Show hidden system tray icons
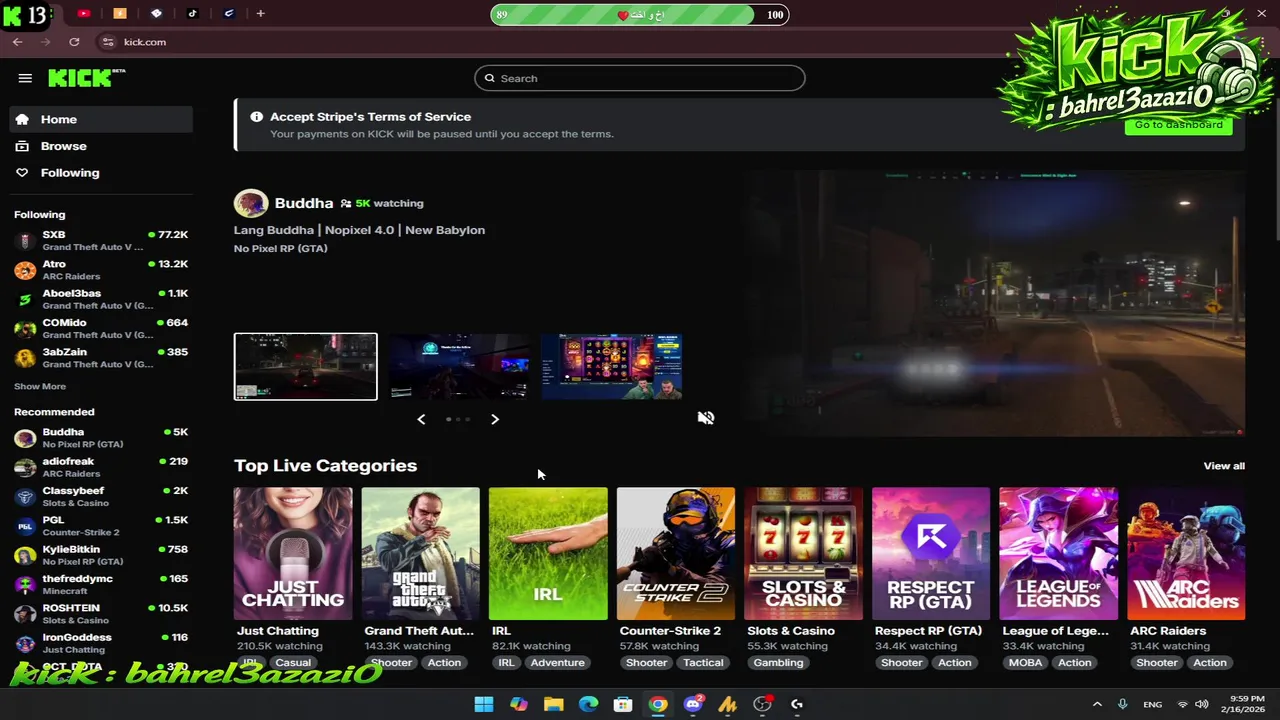This screenshot has width=1280, height=720. pyautogui.click(x=1097, y=704)
